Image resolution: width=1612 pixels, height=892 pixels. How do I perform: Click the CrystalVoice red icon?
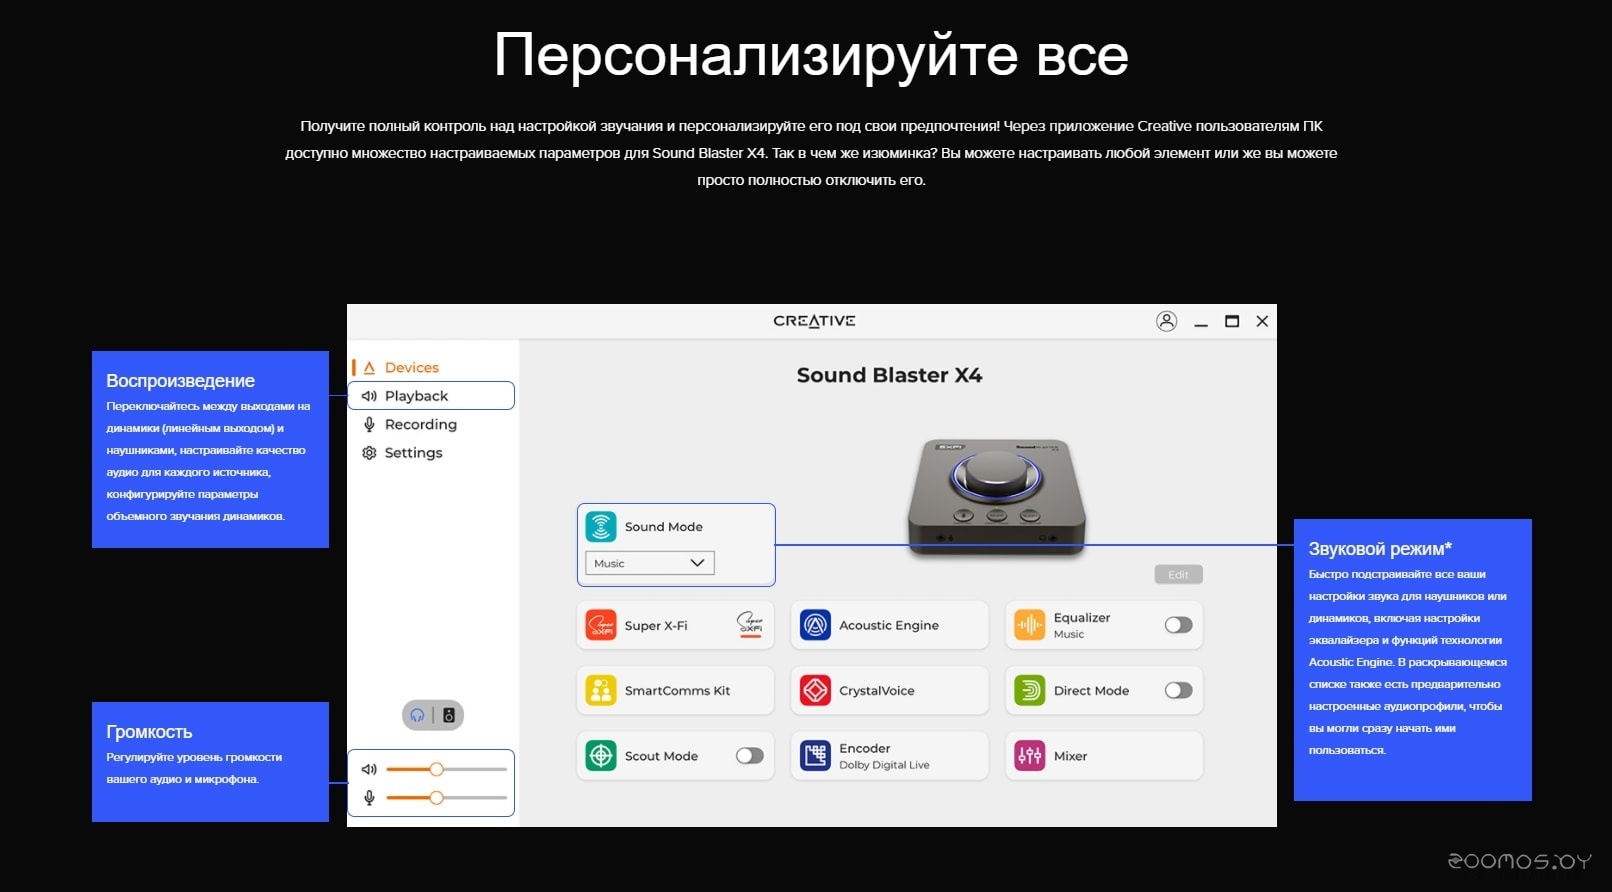[815, 690]
